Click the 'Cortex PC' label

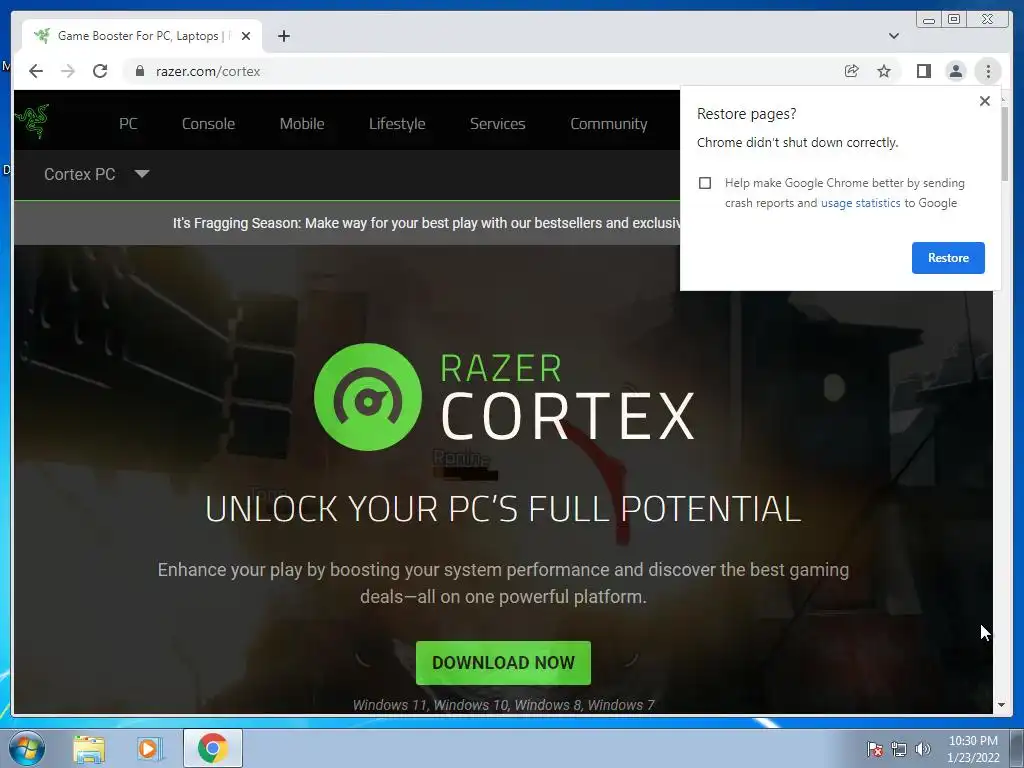pos(80,174)
